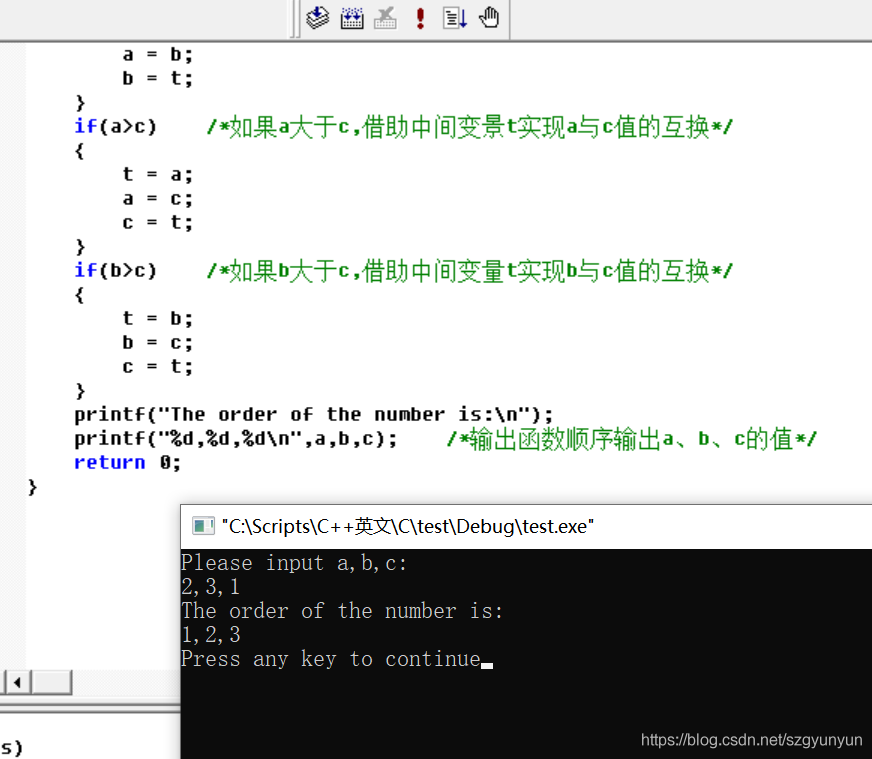Click the console window title icon
This screenshot has height=759, width=872.
[x=203, y=525]
